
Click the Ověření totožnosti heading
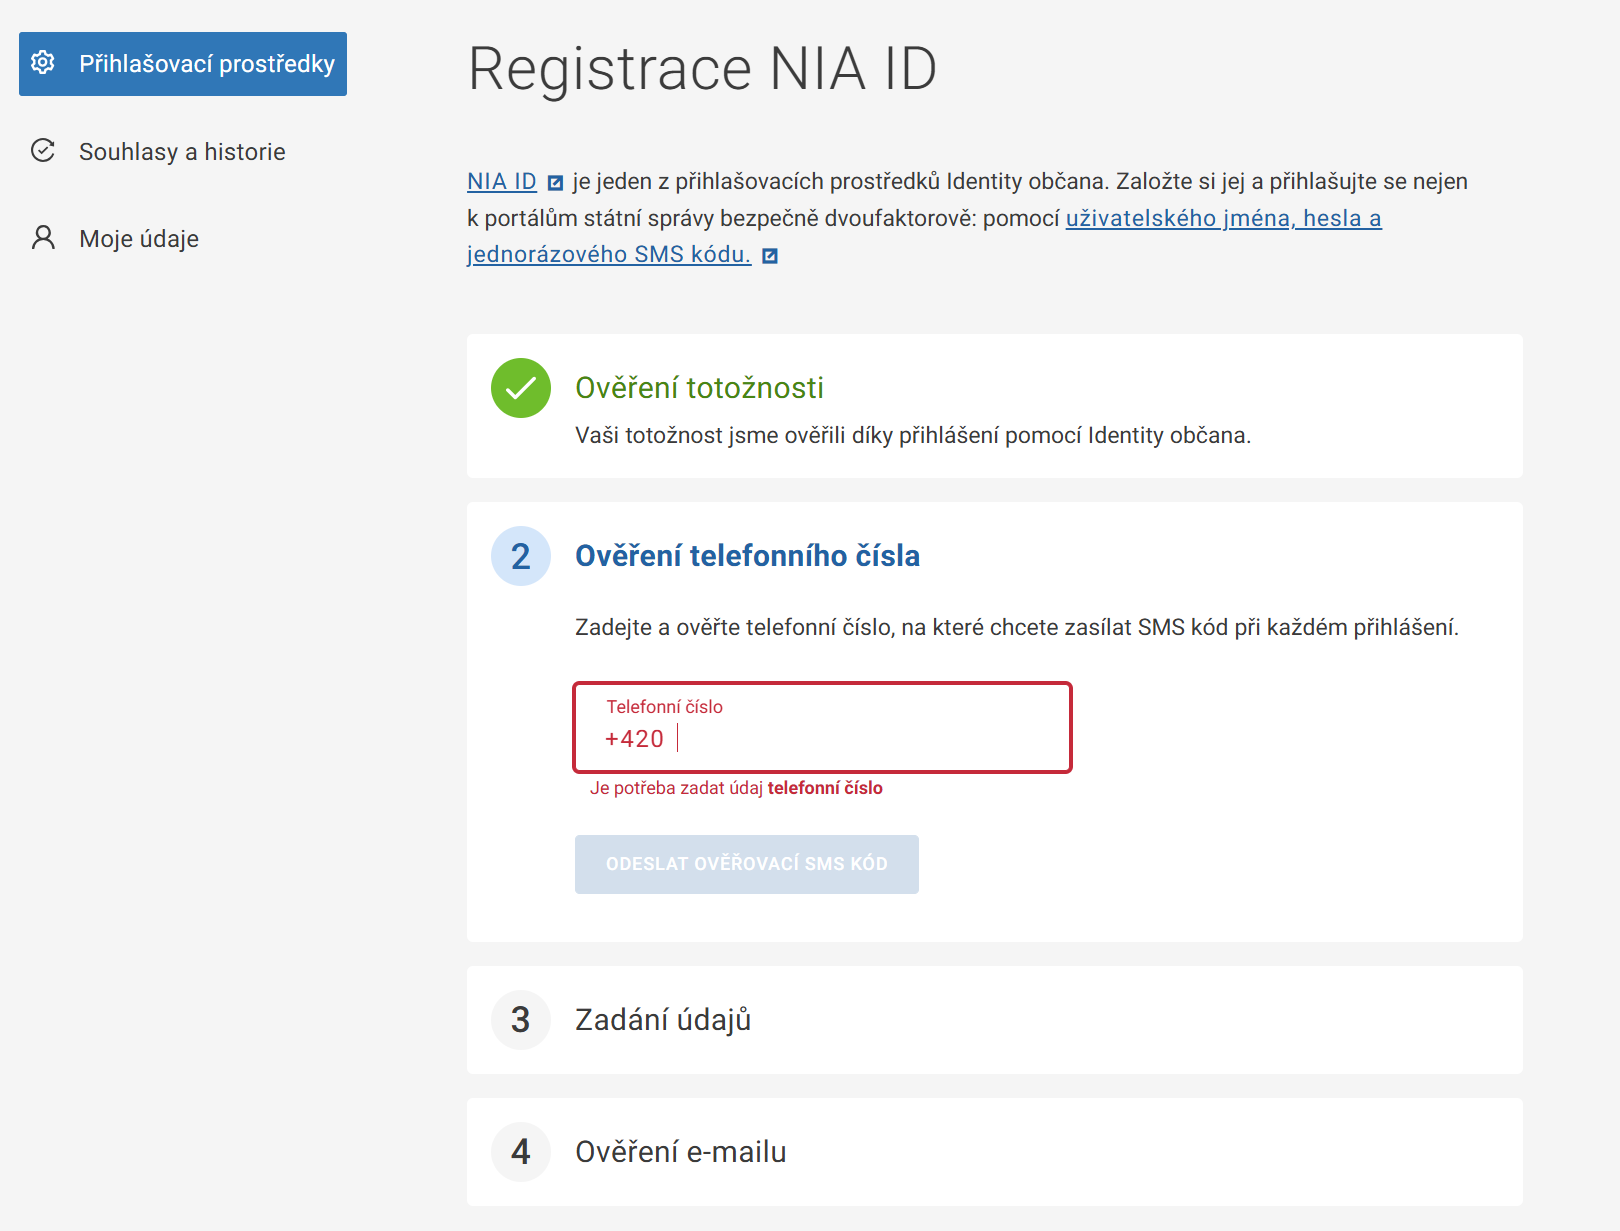(x=700, y=388)
